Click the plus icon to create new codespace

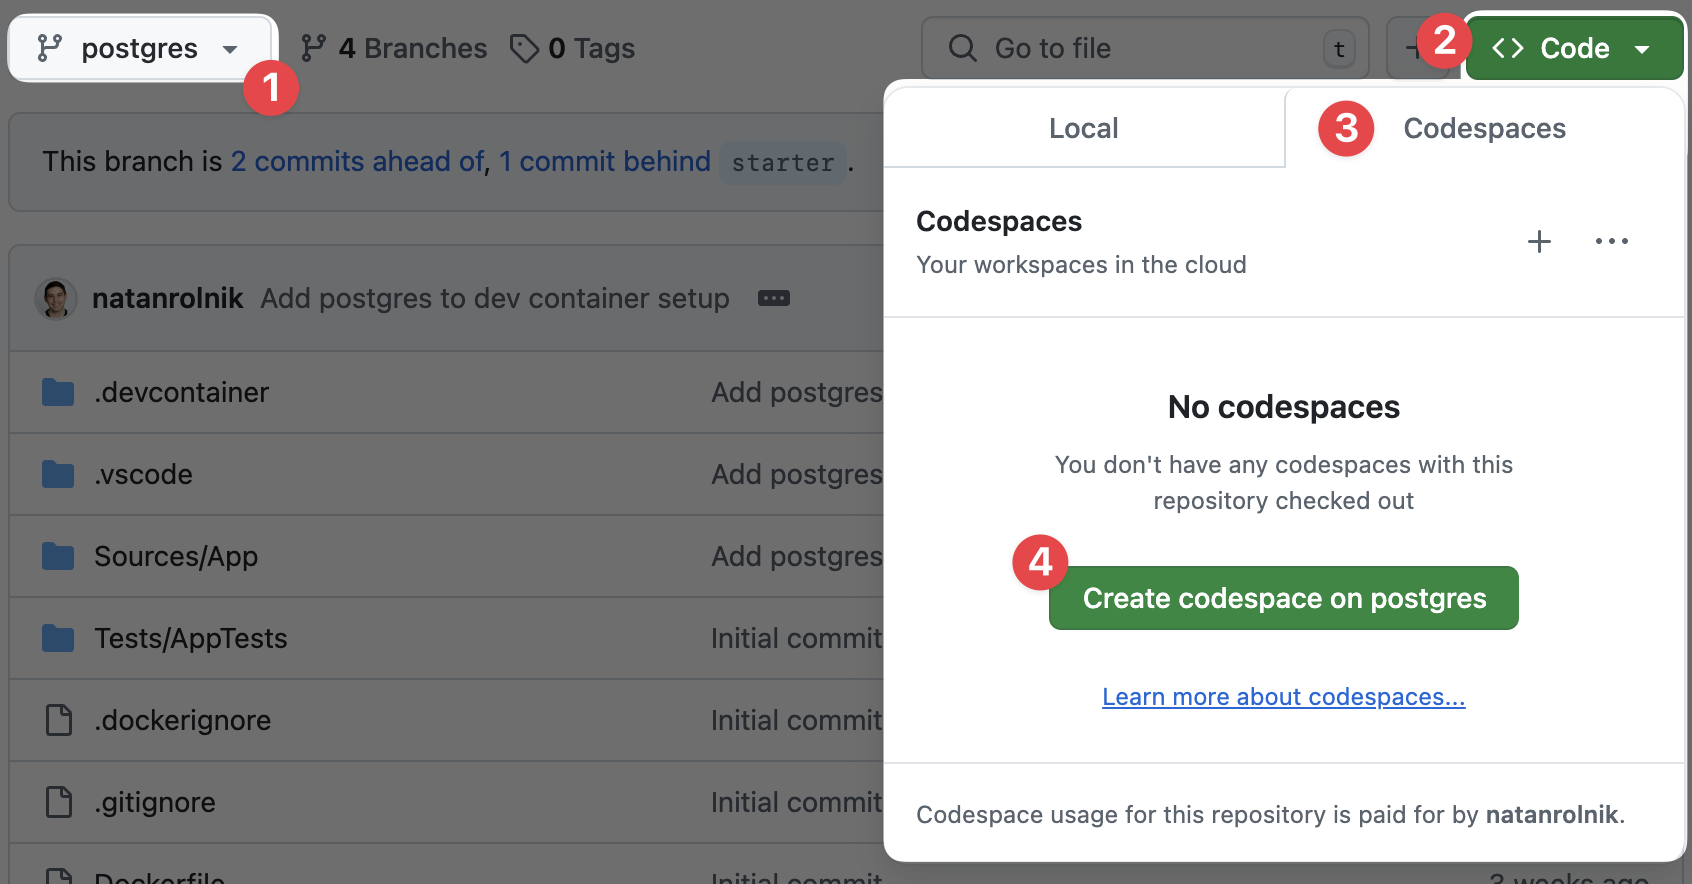pyautogui.click(x=1538, y=241)
